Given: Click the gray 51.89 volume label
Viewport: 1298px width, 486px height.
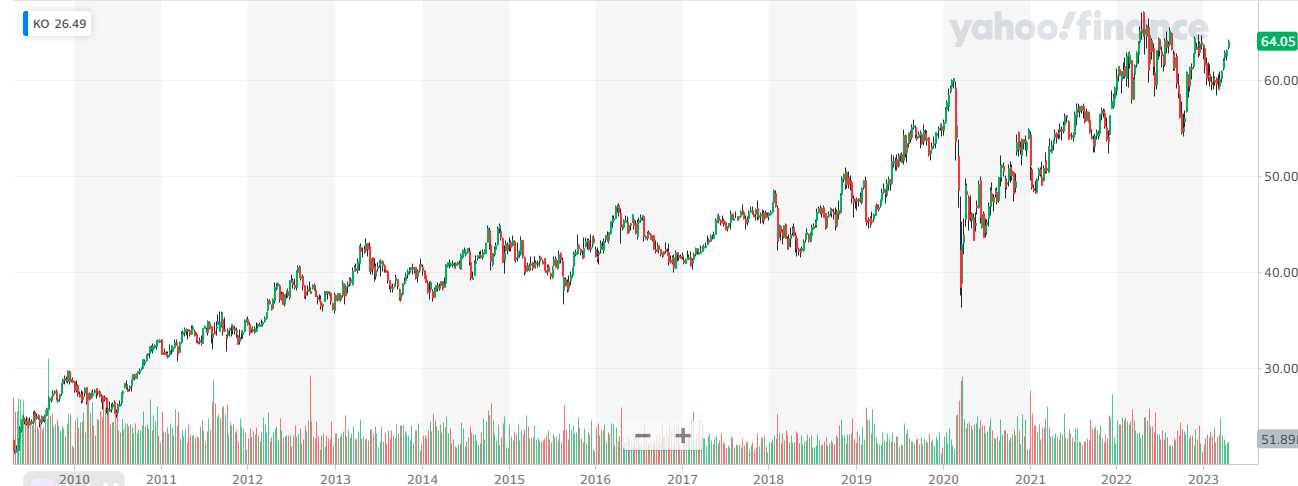Looking at the screenshot, I should coord(1277,440).
